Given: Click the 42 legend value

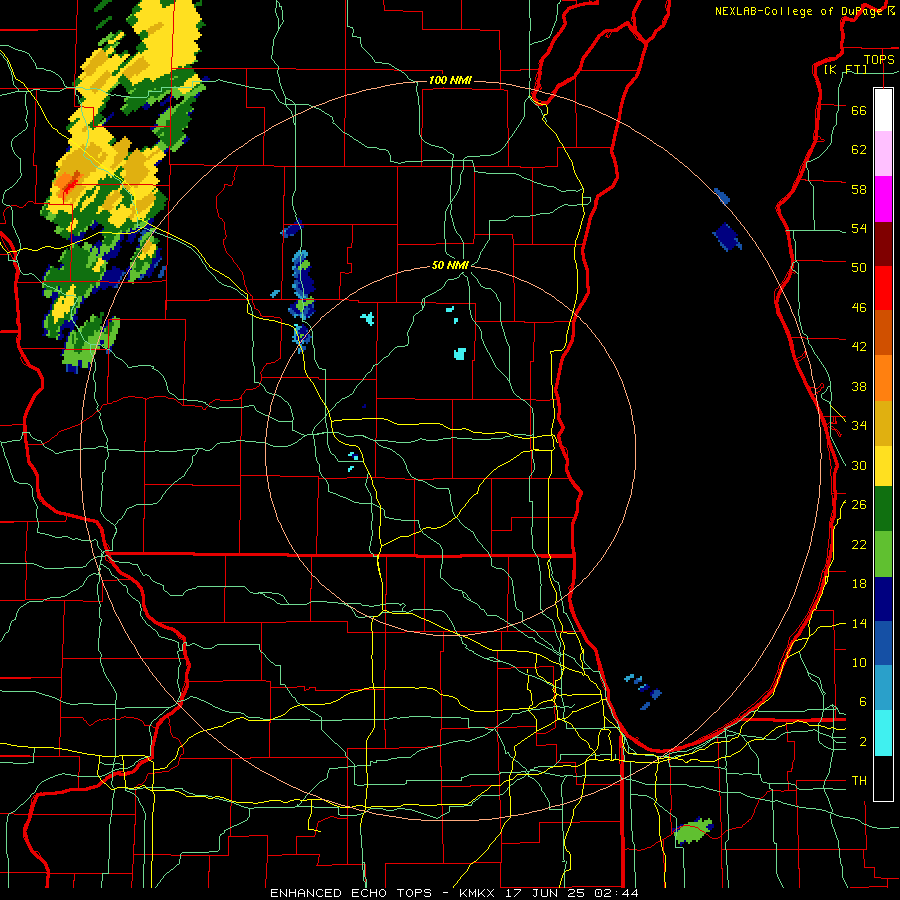Looking at the screenshot, I should (859, 347).
